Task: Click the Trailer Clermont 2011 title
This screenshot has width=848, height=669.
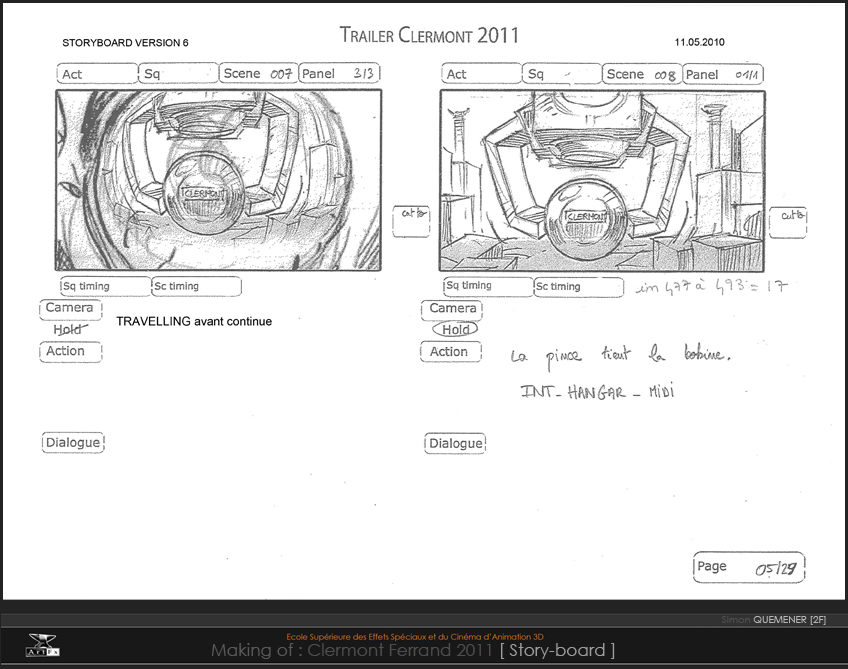Action: click(x=429, y=36)
